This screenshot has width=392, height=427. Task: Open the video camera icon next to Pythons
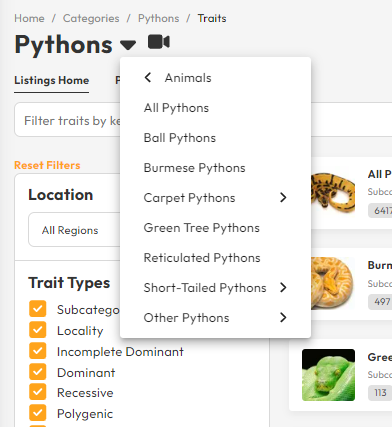[x=159, y=42]
